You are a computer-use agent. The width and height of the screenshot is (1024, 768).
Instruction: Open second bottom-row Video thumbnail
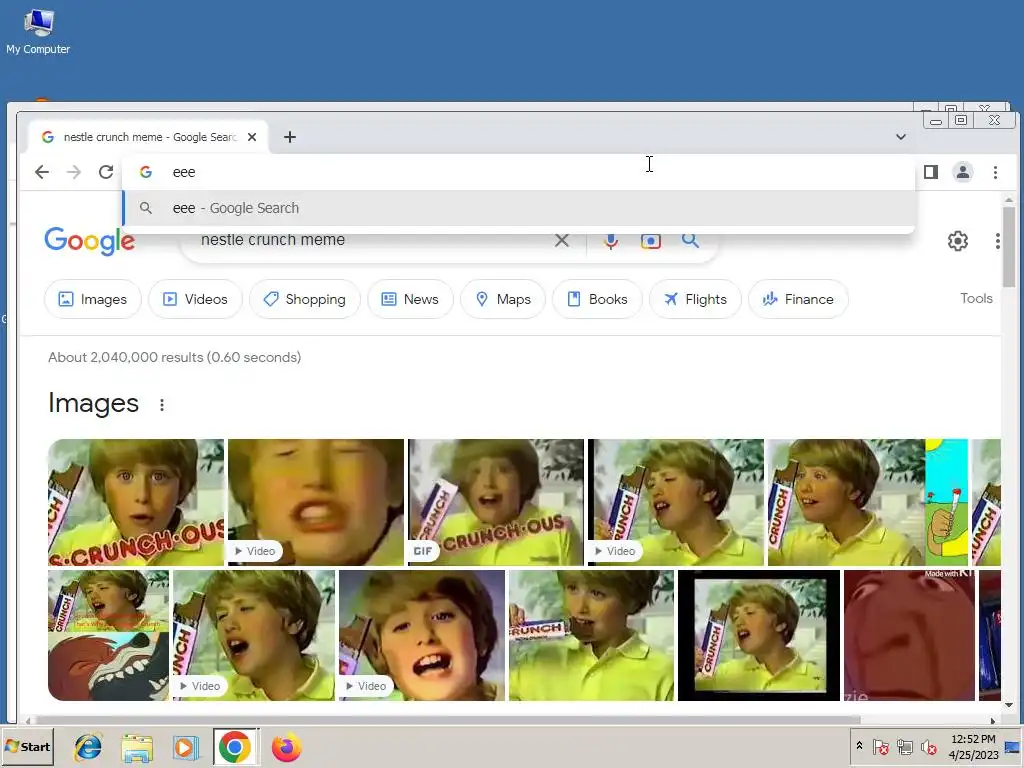[254, 635]
